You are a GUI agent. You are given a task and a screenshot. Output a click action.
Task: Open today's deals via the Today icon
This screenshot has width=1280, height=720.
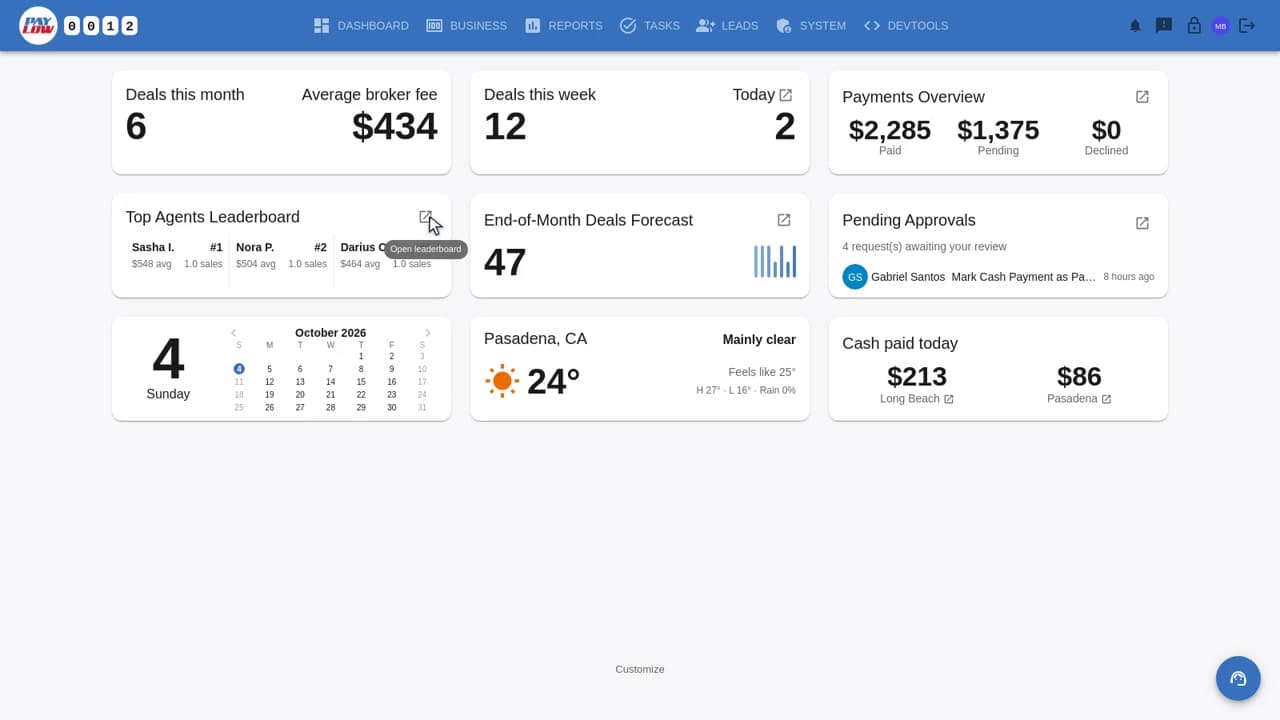click(786, 95)
